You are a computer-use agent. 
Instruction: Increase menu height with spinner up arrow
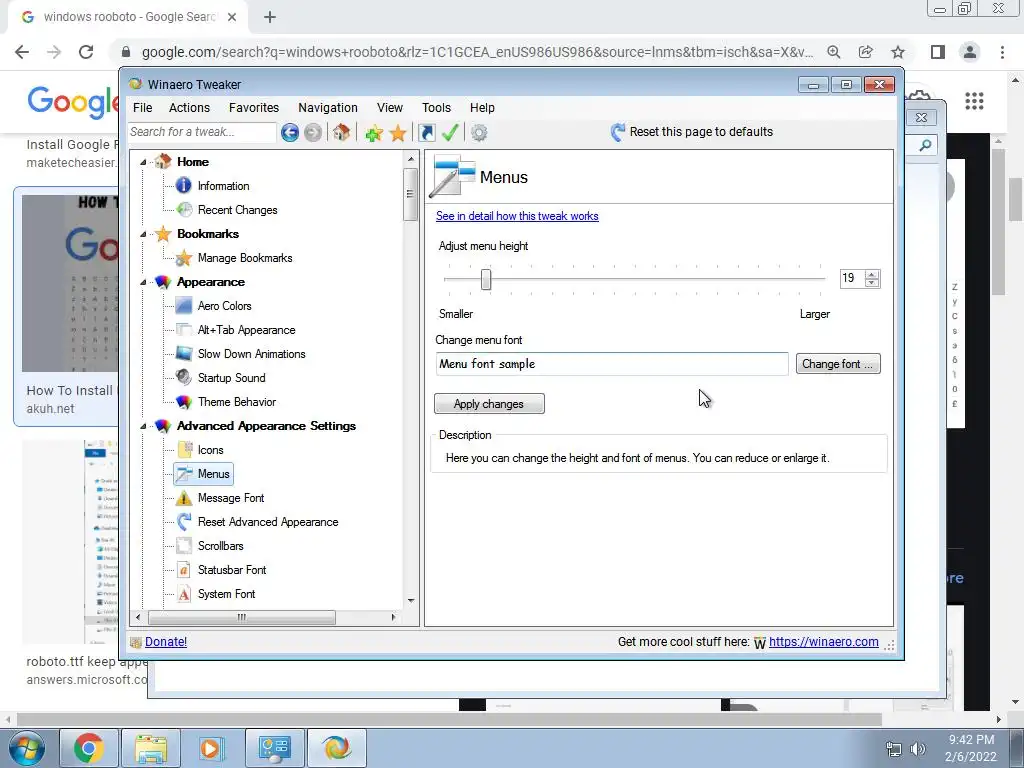pyautogui.click(x=872, y=274)
